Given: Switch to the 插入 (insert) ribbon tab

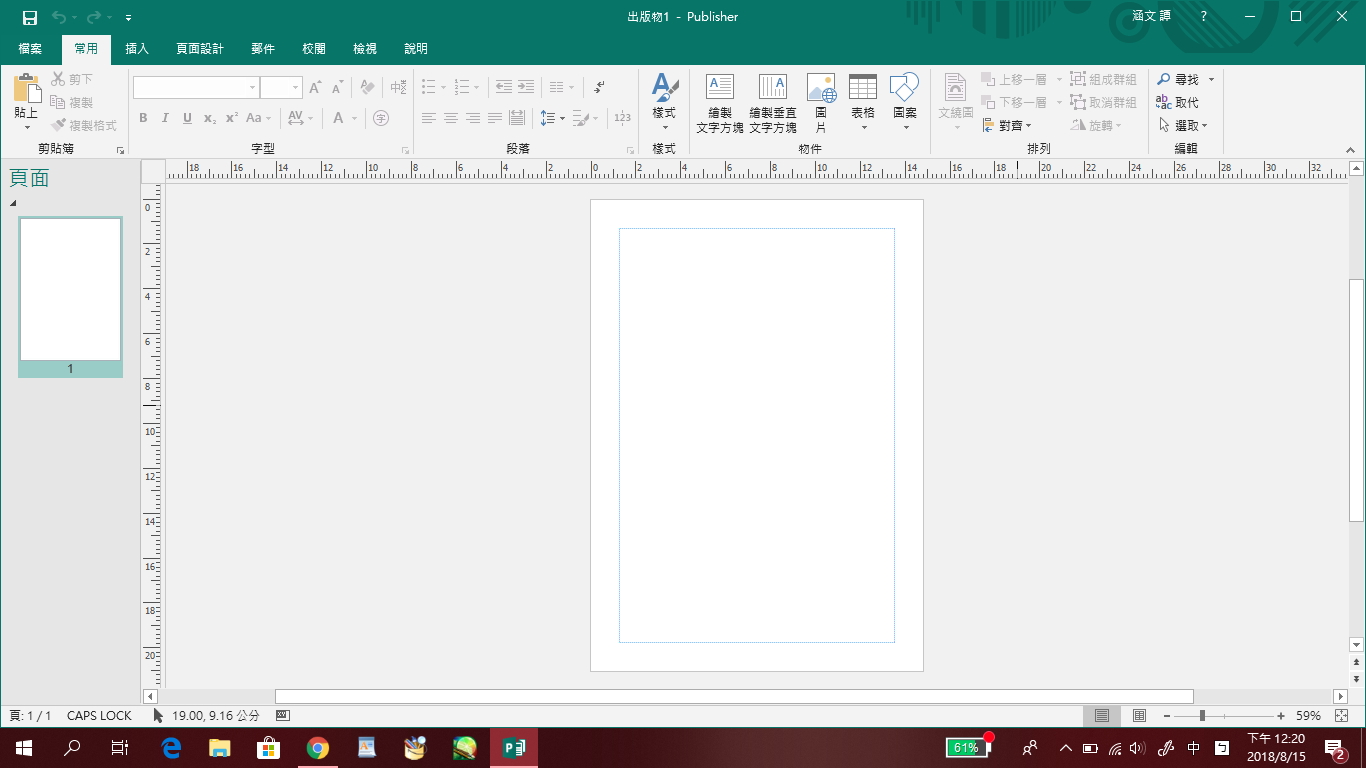Looking at the screenshot, I should tap(137, 48).
